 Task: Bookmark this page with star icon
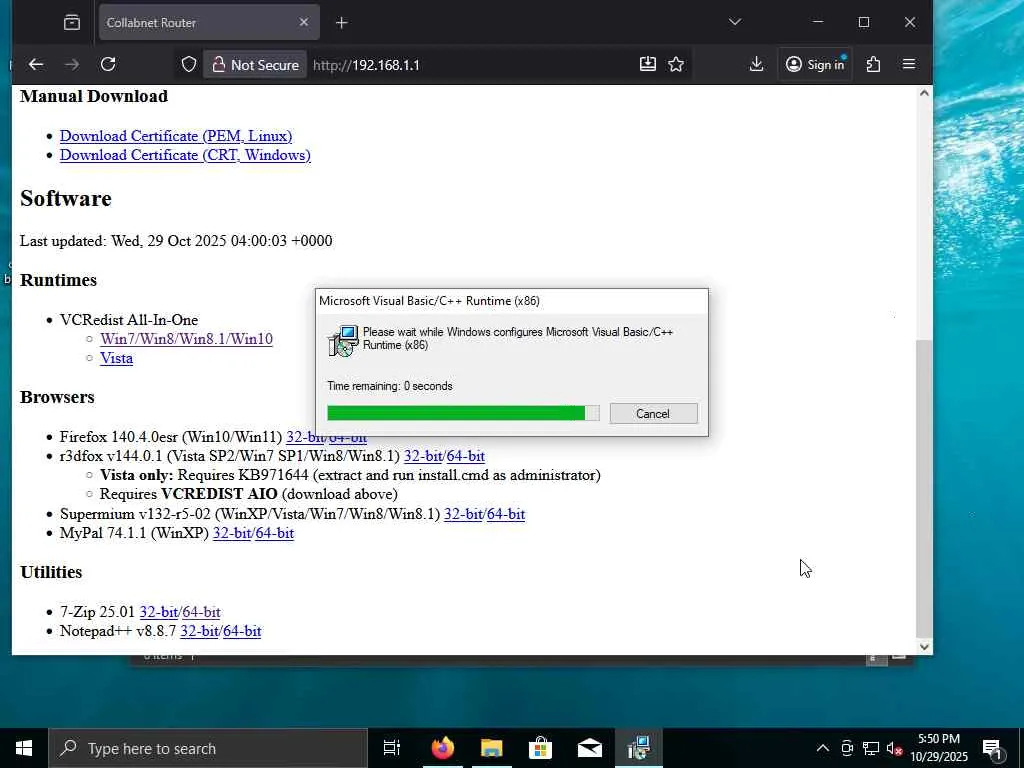pos(676,64)
